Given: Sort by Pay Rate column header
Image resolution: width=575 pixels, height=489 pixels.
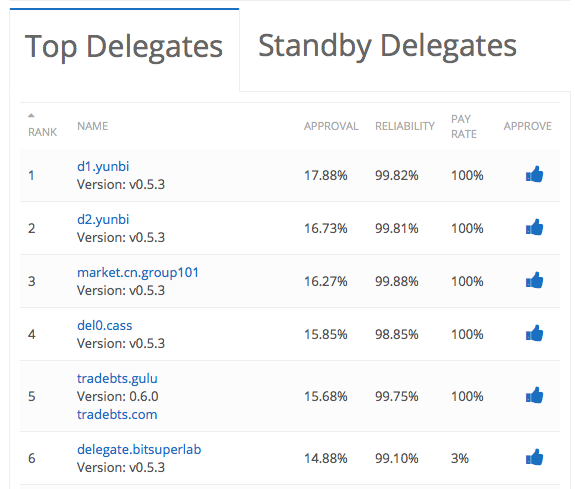Looking at the screenshot, I should tap(464, 127).
